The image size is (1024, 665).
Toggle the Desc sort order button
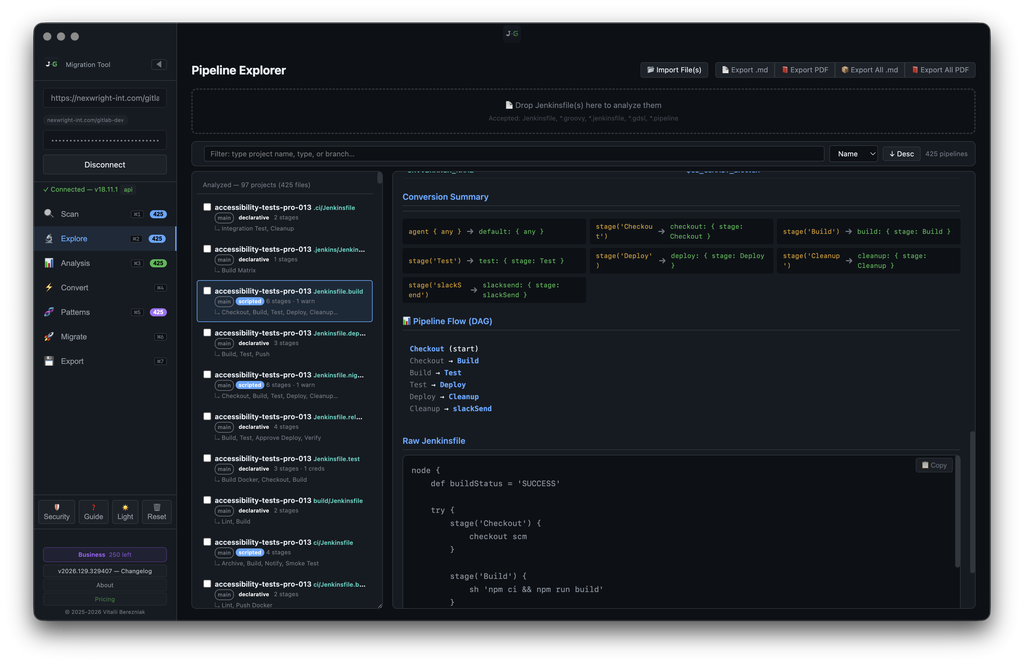click(901, 154)
